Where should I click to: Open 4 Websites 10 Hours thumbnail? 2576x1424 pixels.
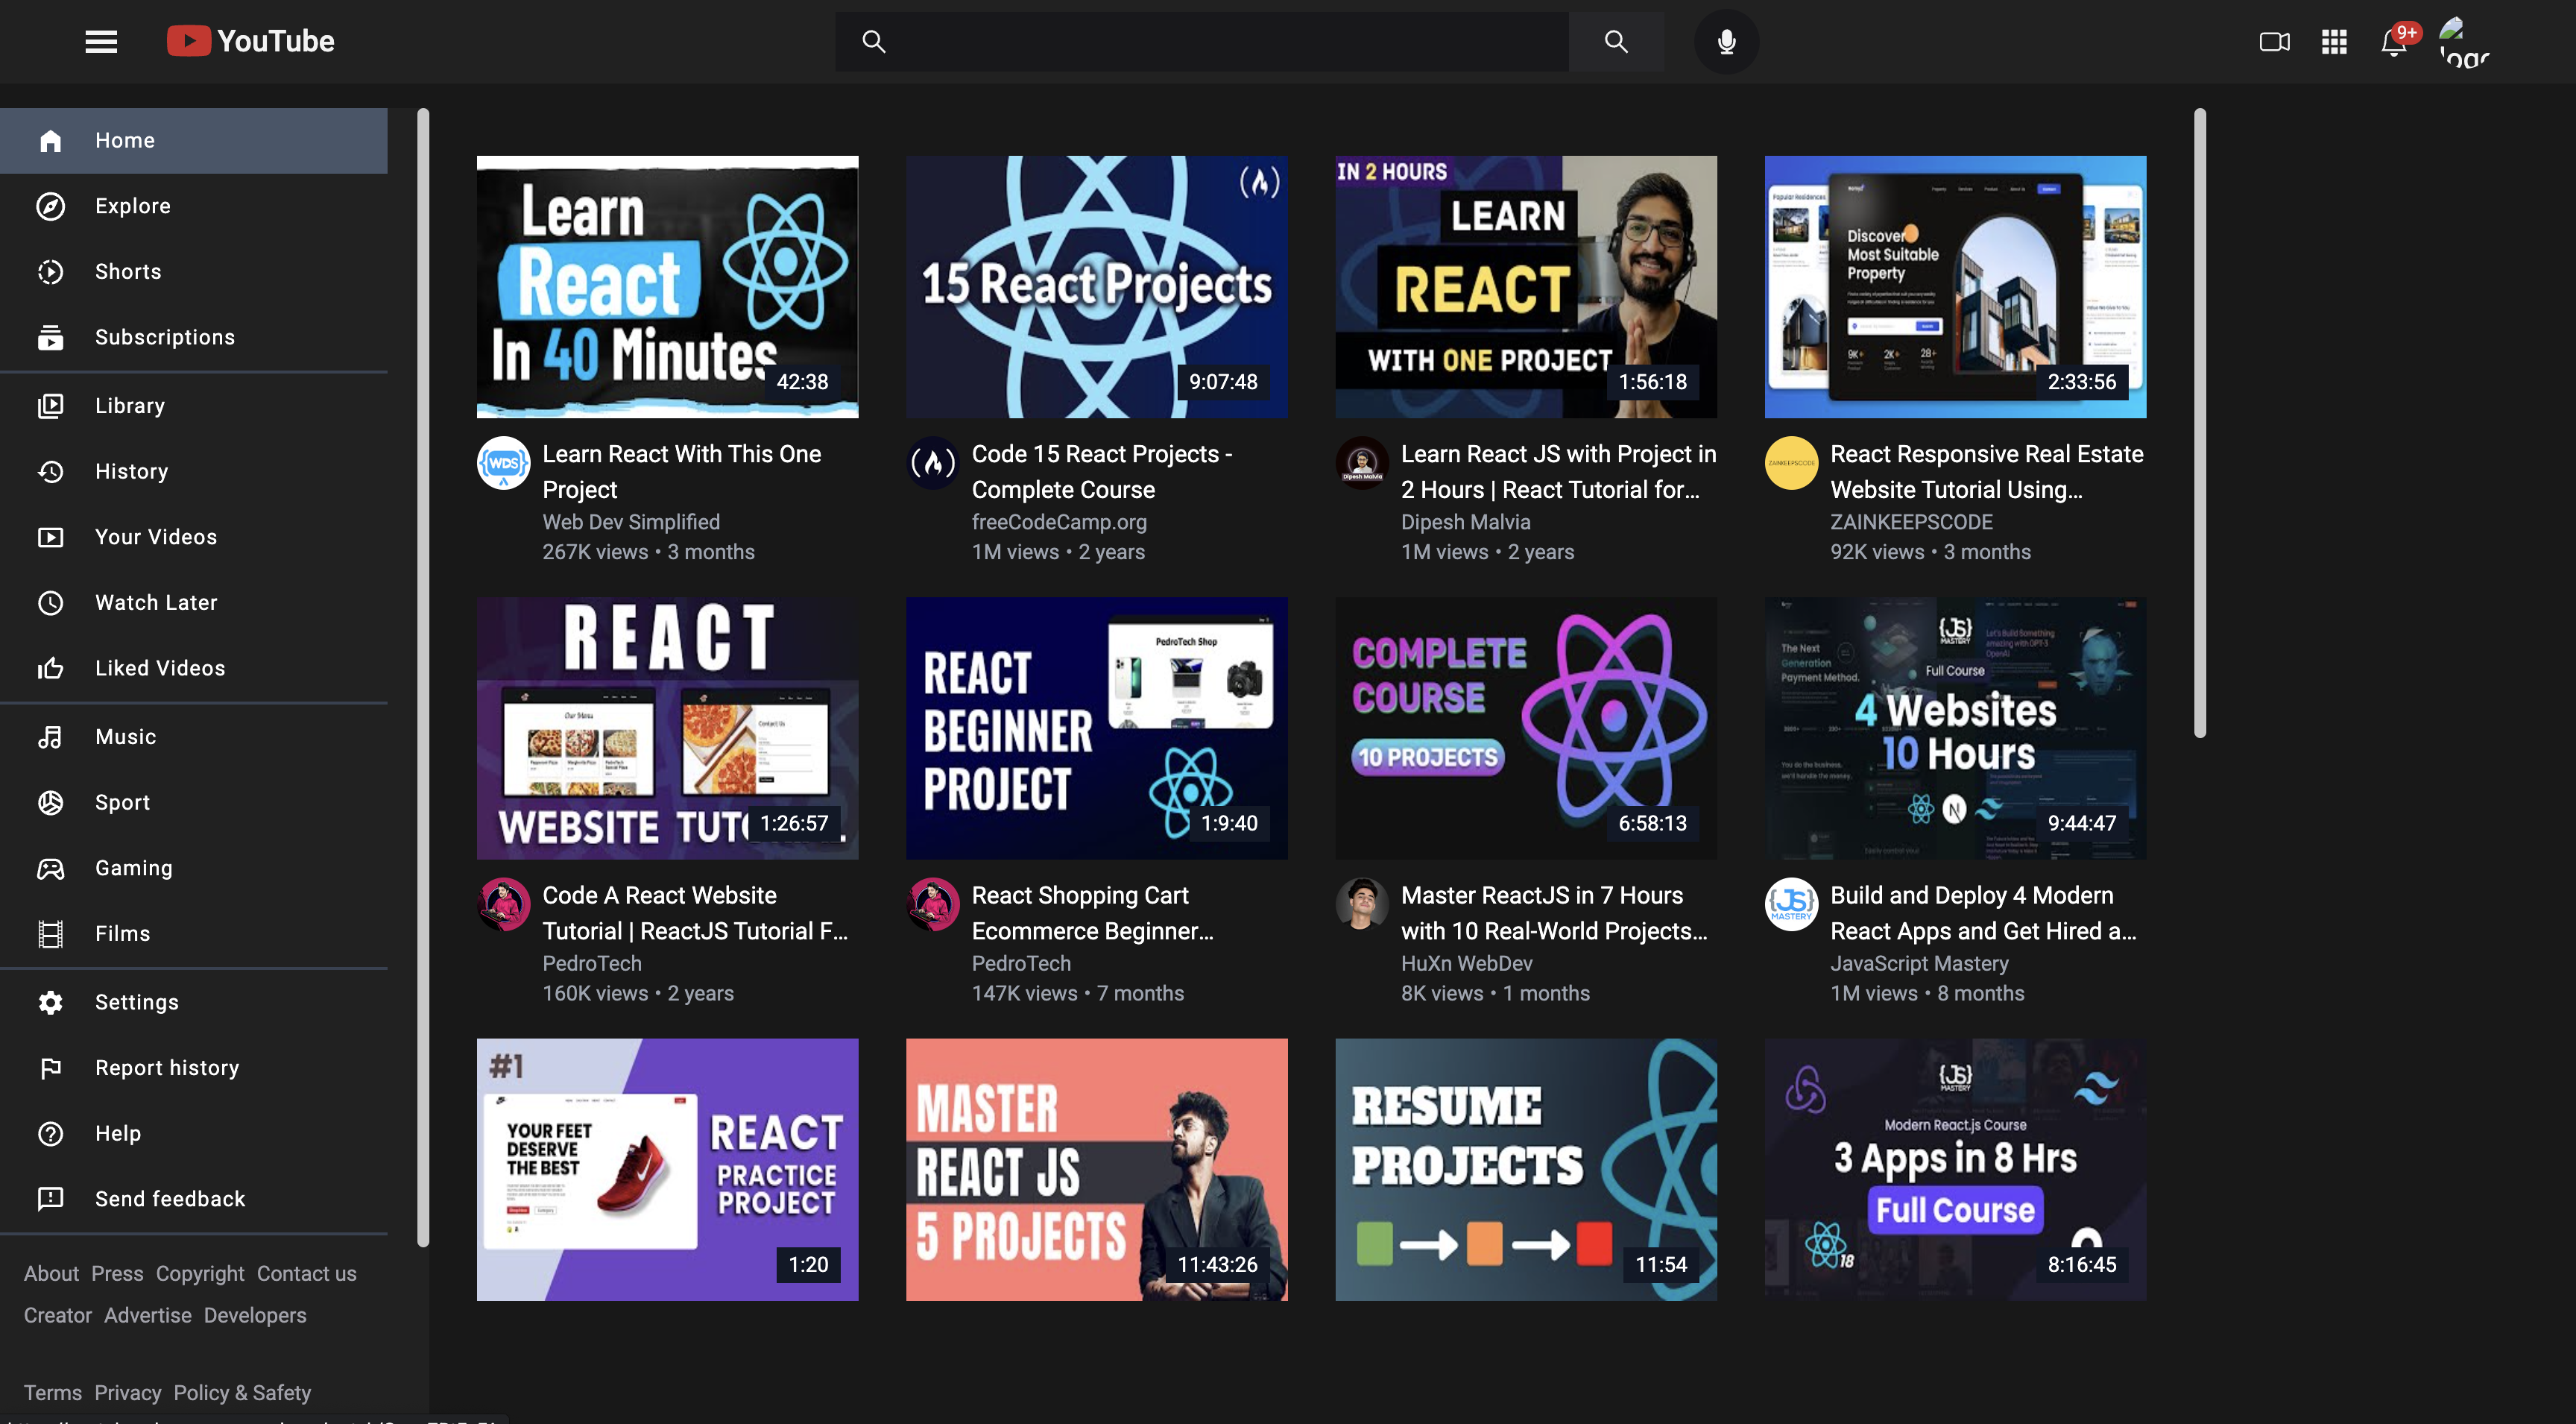(x=1955, y=729)
